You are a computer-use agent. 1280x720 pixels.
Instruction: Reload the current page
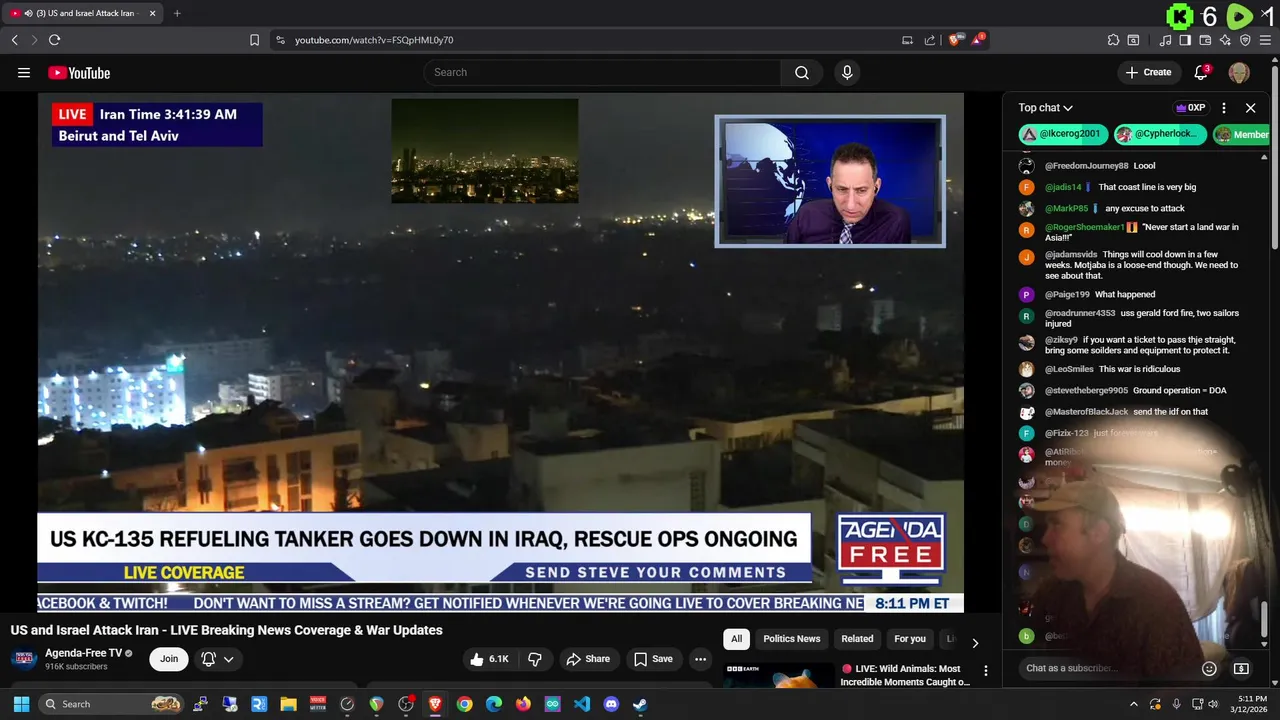[x=54, y=40]
